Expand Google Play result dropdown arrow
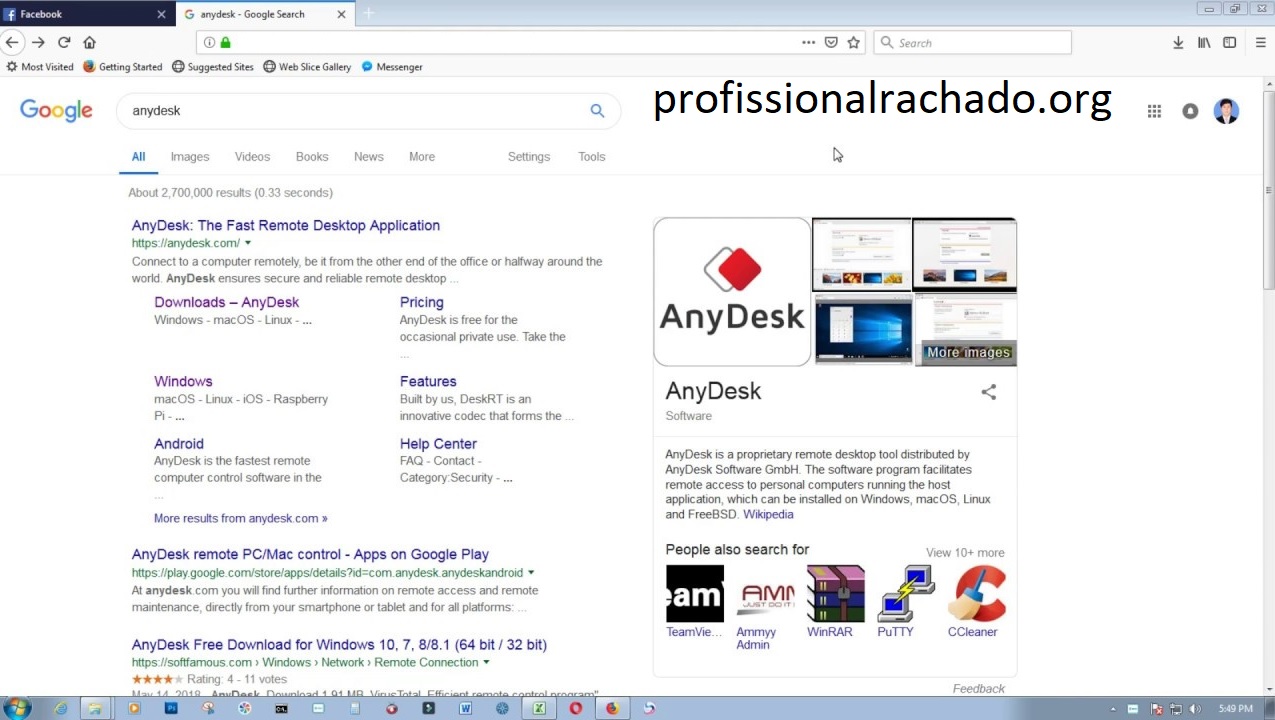1275x720 pixels. [531, 573]
